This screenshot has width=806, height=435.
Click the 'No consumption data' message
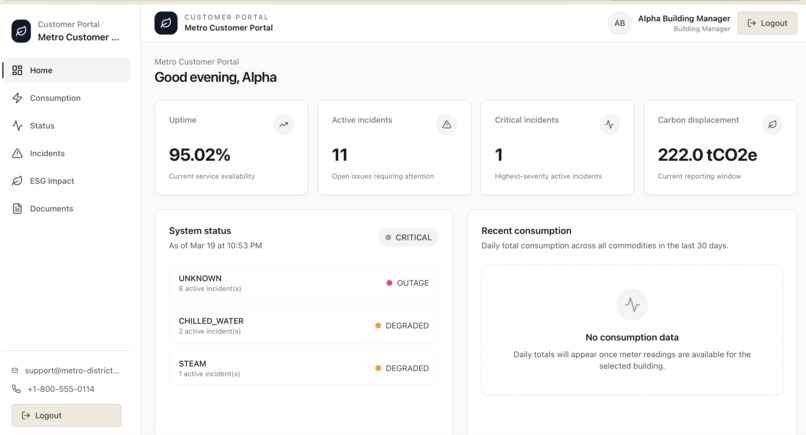632,337
